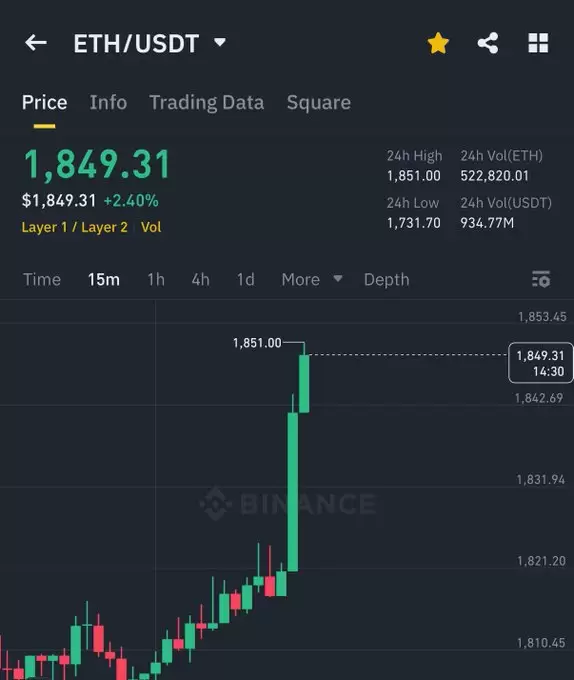Switch to the Square tab
574x680 pixels.
pyautogui.click(x=319, y=103)
